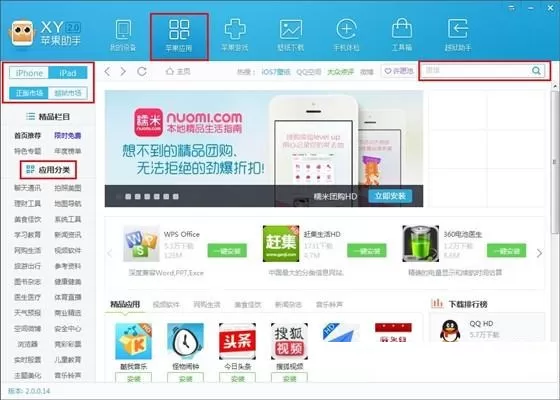Open the 赶集生活HD green app icon
Viewport: 560px width, 400px height.
tap(281, 244)
